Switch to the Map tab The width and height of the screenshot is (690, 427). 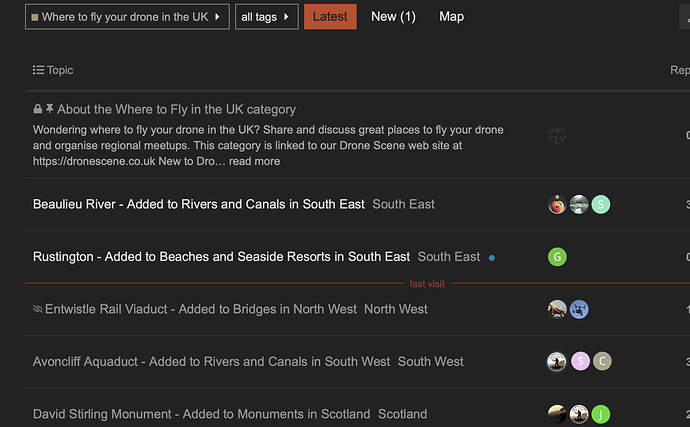pos(451,17)
